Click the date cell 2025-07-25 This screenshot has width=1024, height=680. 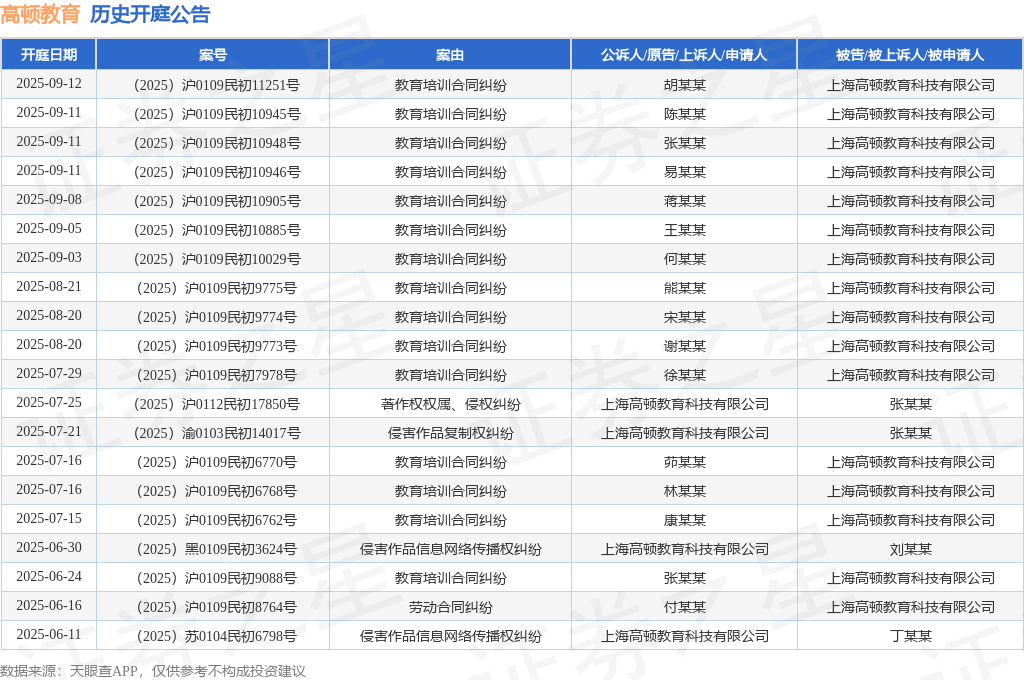click(x=49, y=403)
